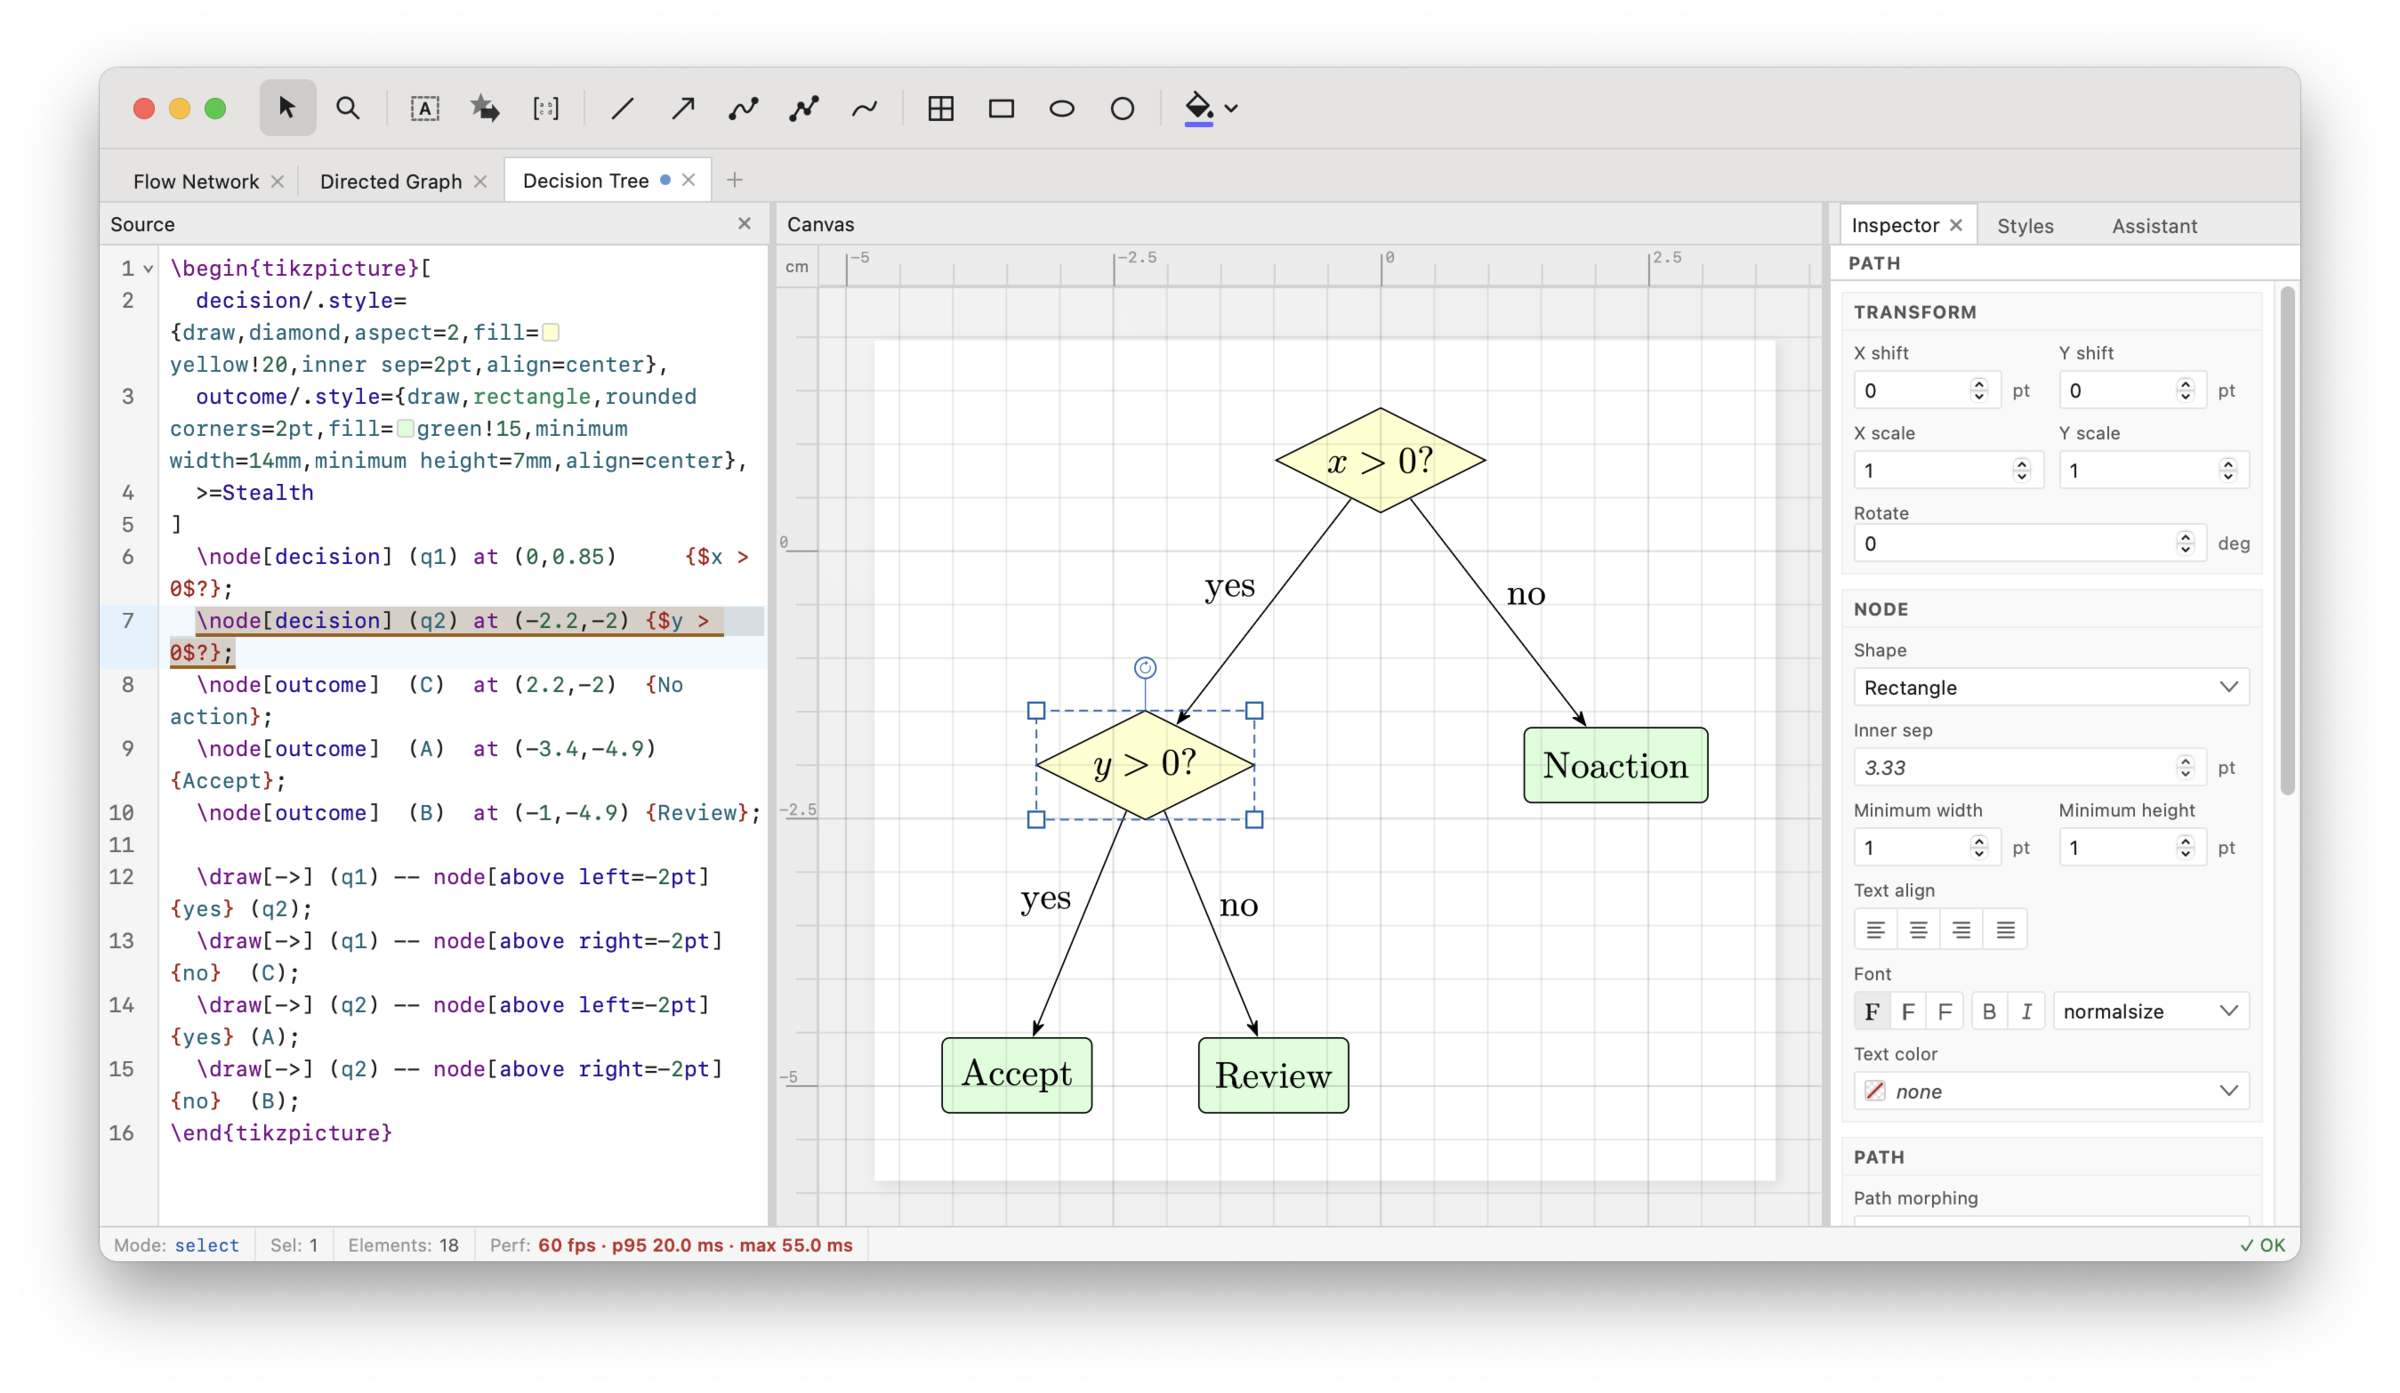
Task: Align text right
Action: 1962,930
